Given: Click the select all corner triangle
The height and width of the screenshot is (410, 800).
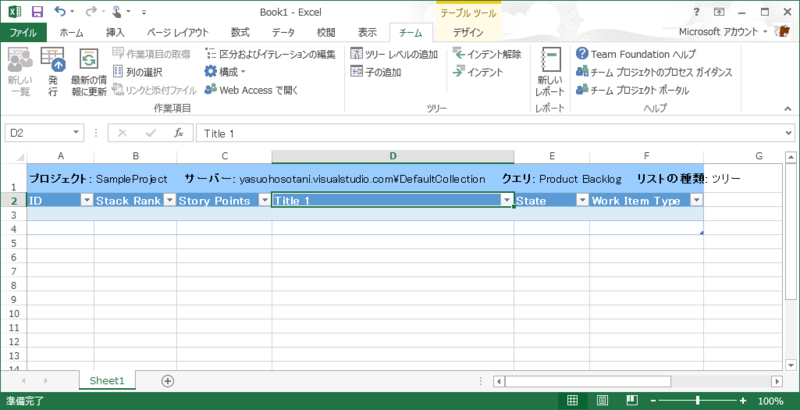Looking at the screenshot, I should click(21, 157).
